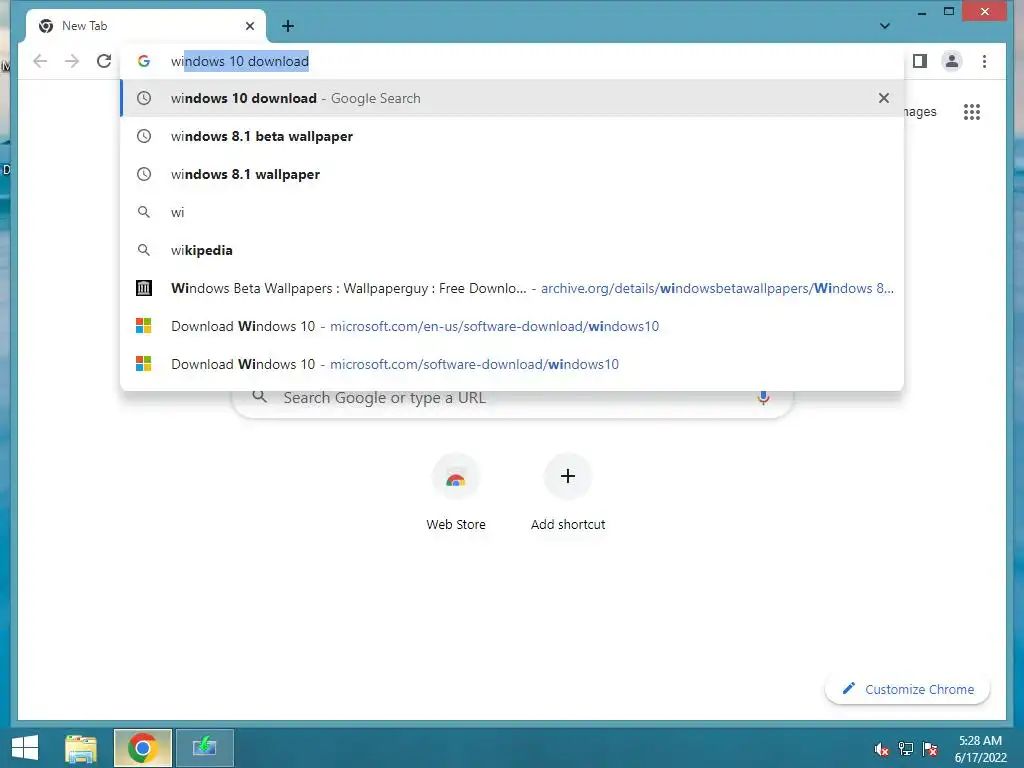Open the tab search dropdown chevron
This screenshot has height=768, width=1024.
[884, 26]
